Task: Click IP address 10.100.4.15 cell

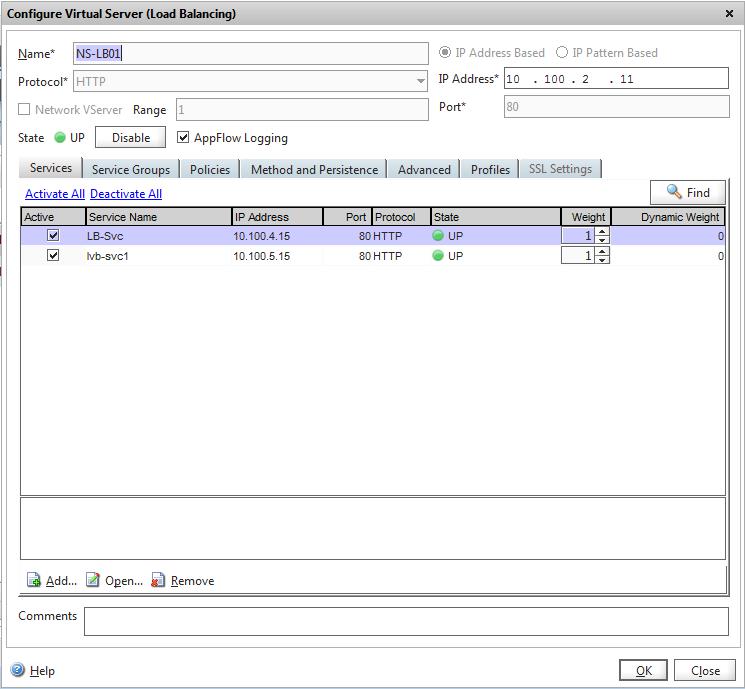Action: click(x=261, y=236)
